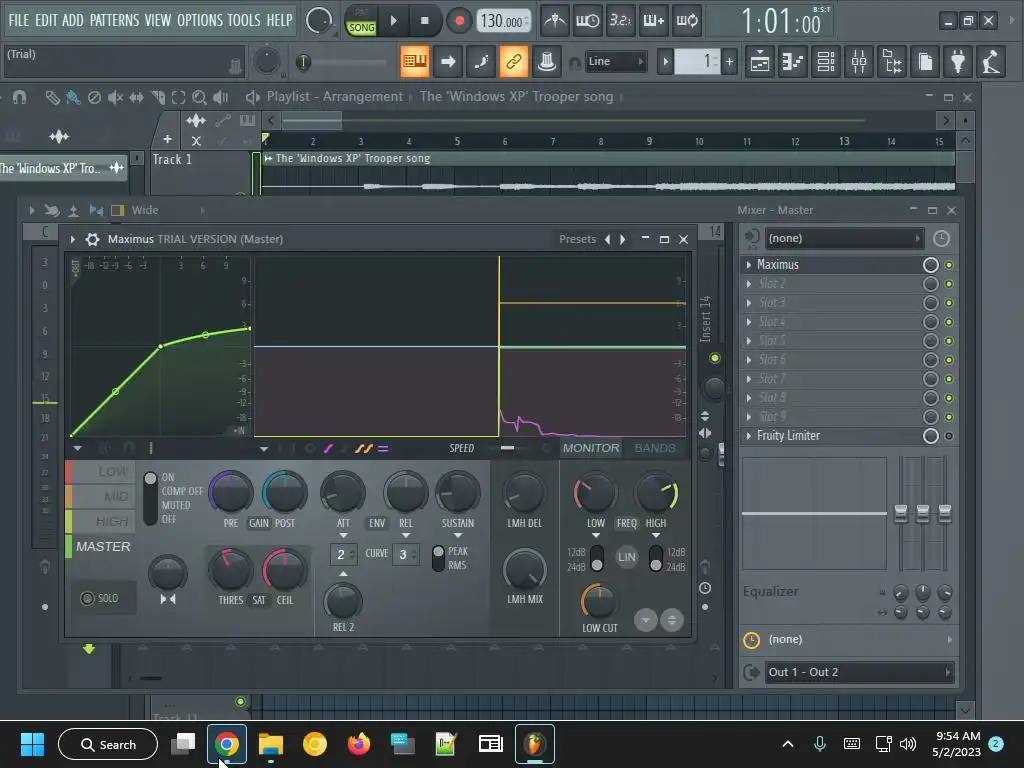
Task: Select the Playlist pencil draw tool
Action: tap(52, 98)
